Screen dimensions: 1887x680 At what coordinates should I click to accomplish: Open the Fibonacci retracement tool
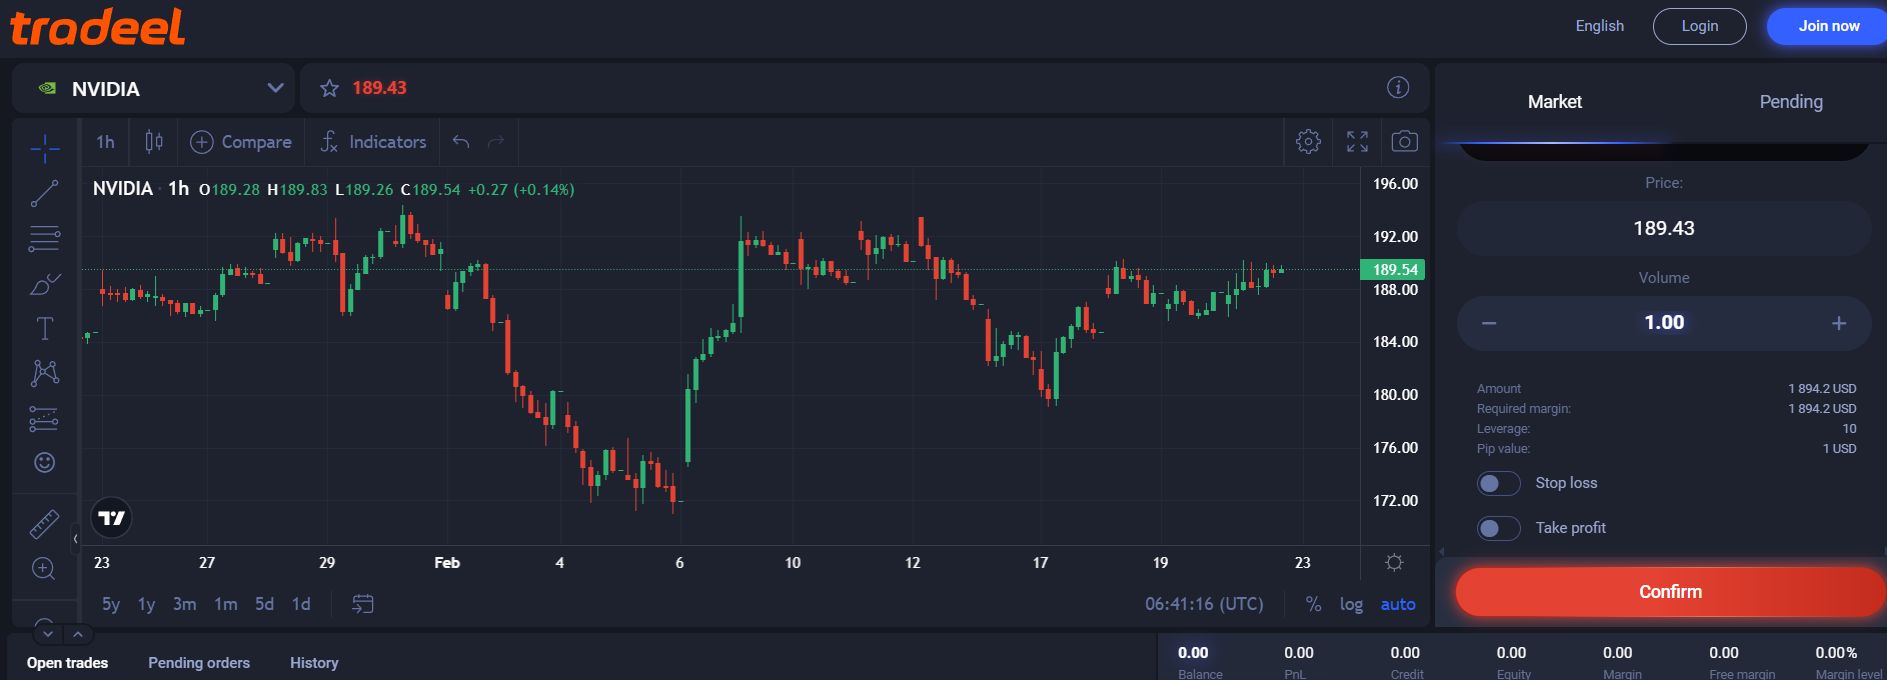(44, 238)
